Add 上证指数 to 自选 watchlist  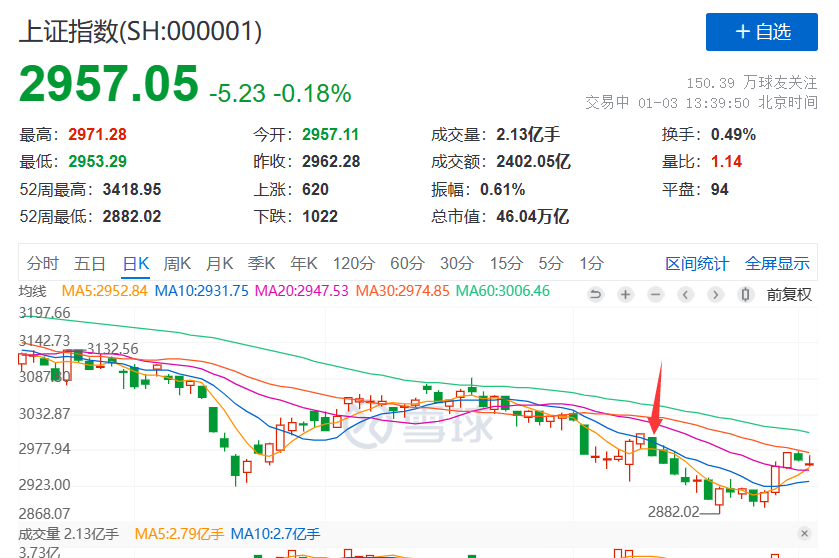pyautogui.click(x=761, y=32)
